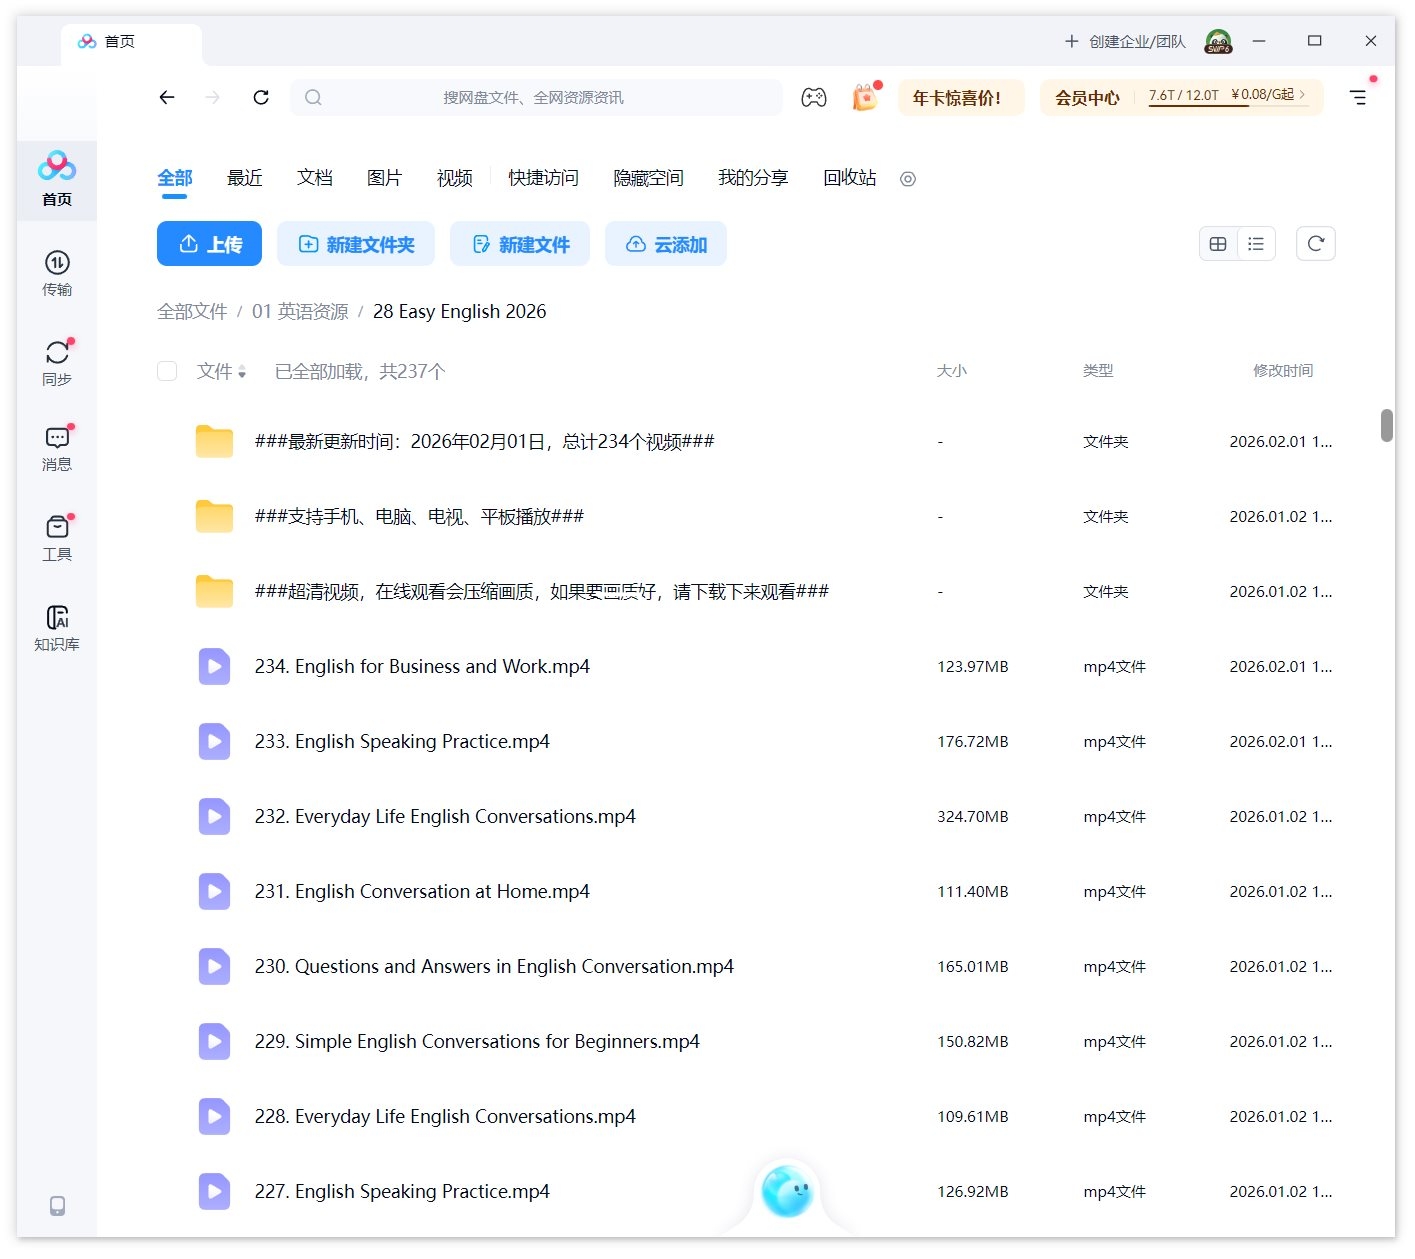Open the Transfer (传输) sidebar icon
1415x1259 pixels.
point(57,272)
